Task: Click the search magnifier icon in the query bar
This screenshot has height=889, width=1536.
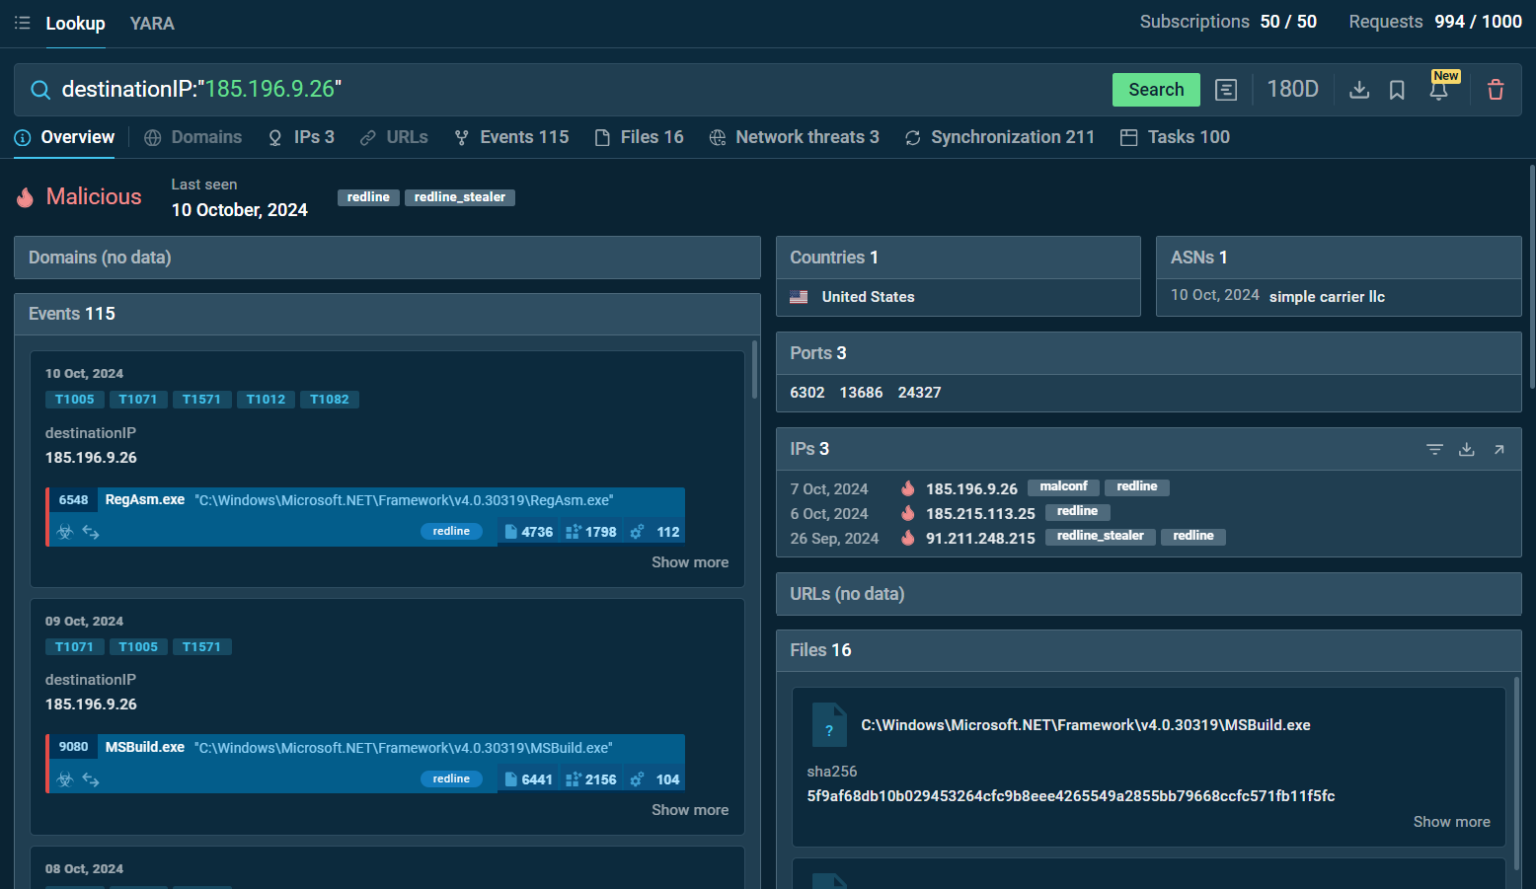Action: coord(40,89)
